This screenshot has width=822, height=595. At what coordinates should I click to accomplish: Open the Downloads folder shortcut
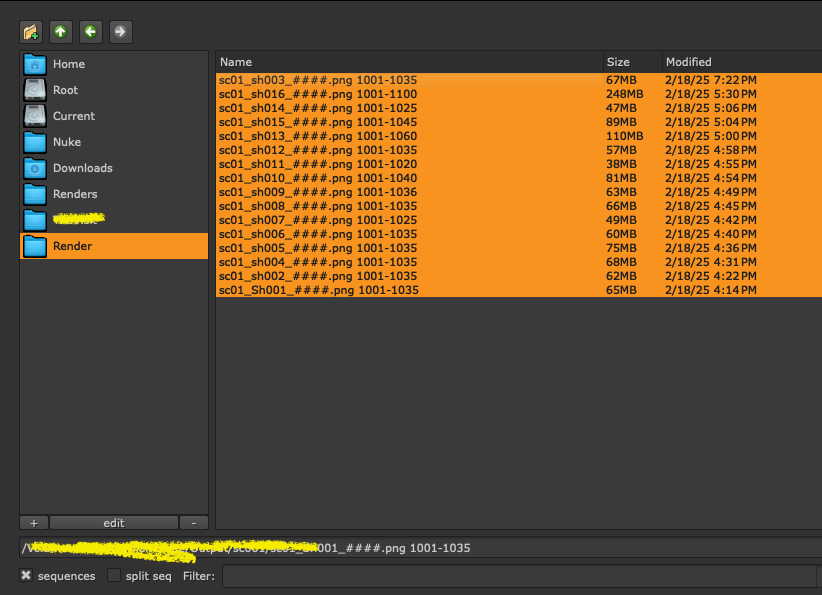[x=83, y=167]
